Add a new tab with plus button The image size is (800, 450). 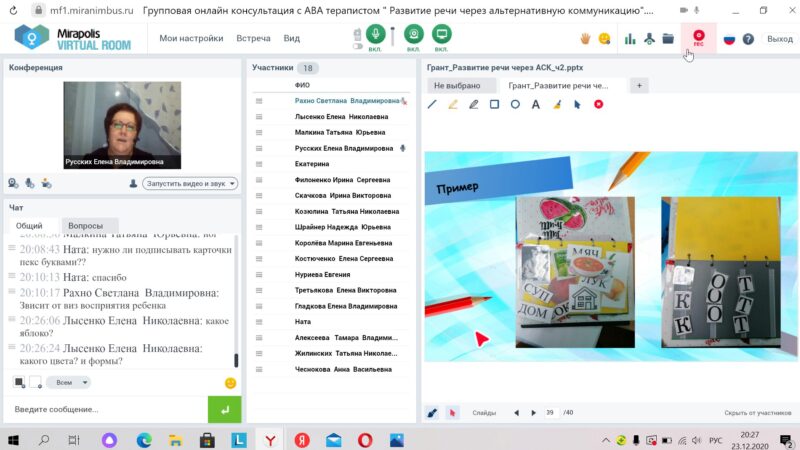(639, 86)
